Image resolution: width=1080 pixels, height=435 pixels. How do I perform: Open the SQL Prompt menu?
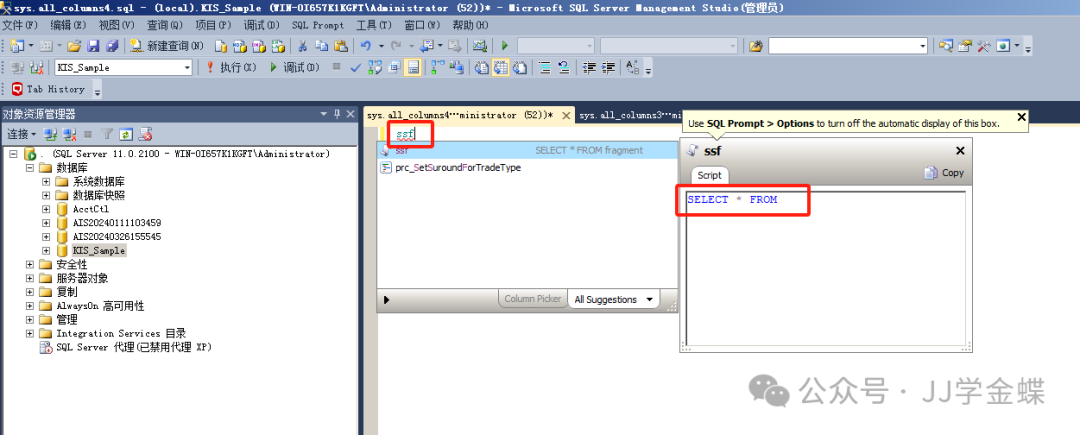tap(318, 25)
